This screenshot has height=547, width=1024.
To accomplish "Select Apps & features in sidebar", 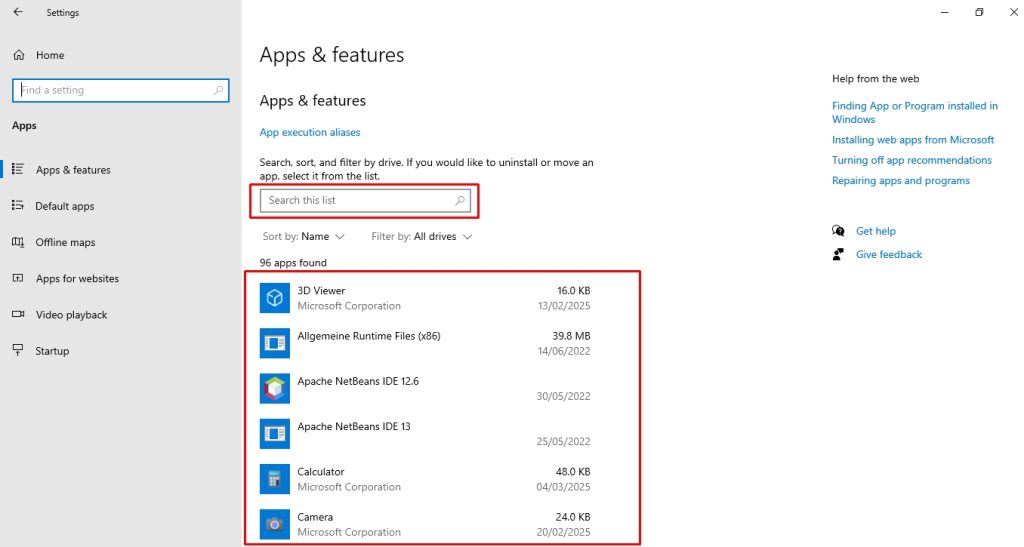I will click(x=73, y=170).
